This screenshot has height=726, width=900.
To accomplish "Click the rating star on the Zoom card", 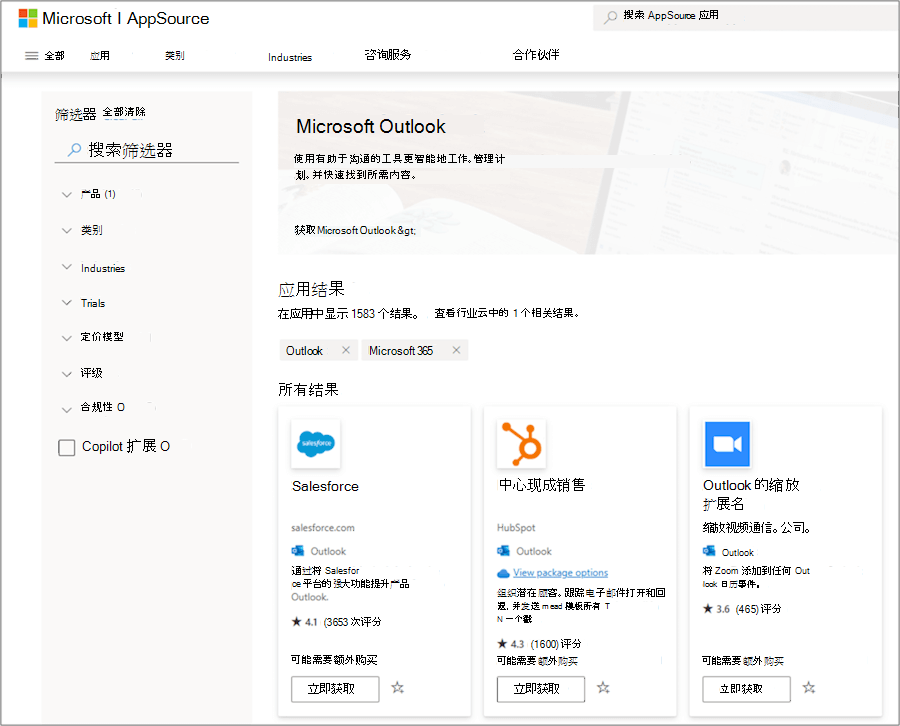I will [708, 608].
